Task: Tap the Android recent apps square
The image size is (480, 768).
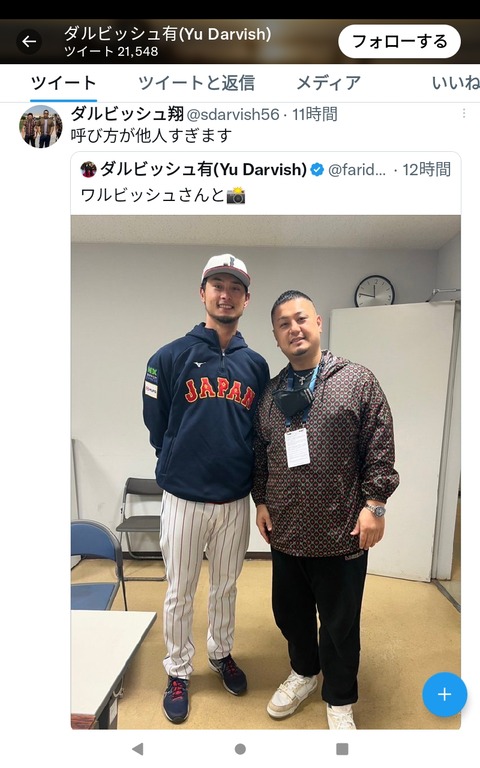Action: 342,749
